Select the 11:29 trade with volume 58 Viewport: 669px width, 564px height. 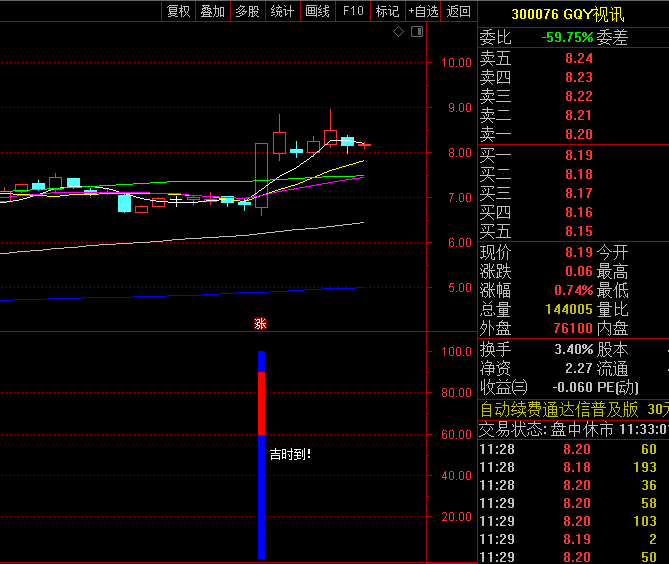click(573, 503)
